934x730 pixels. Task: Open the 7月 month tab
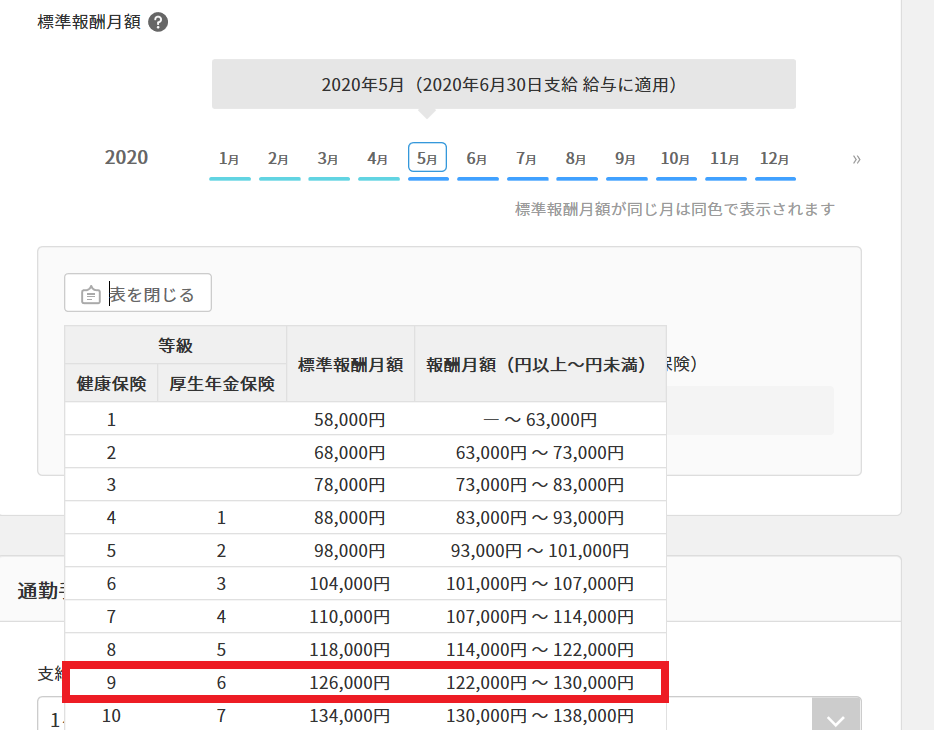pyautogui.click(x=527, y=158)
